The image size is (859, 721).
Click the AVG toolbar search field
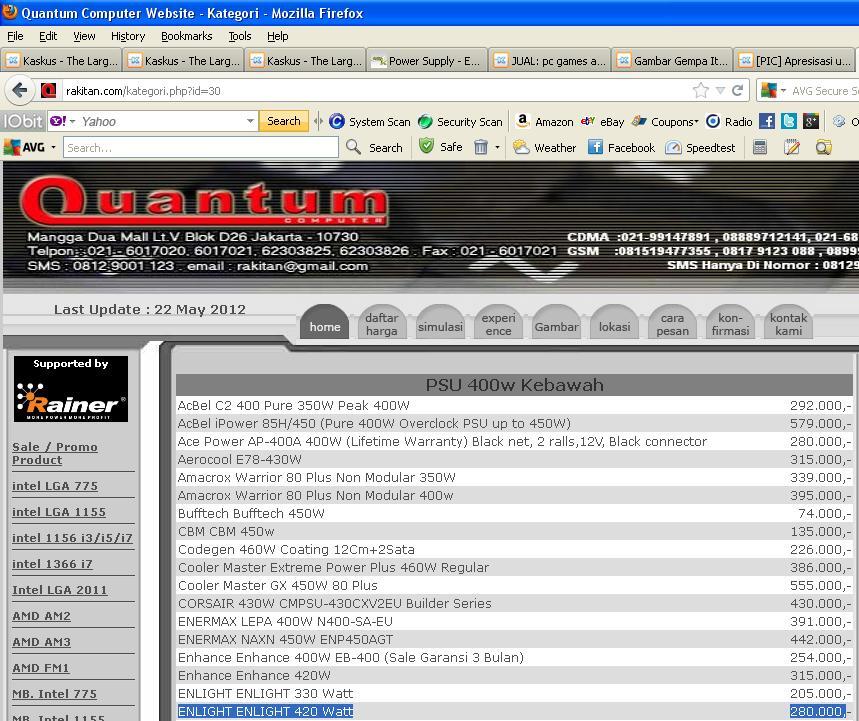pos(201,147)
